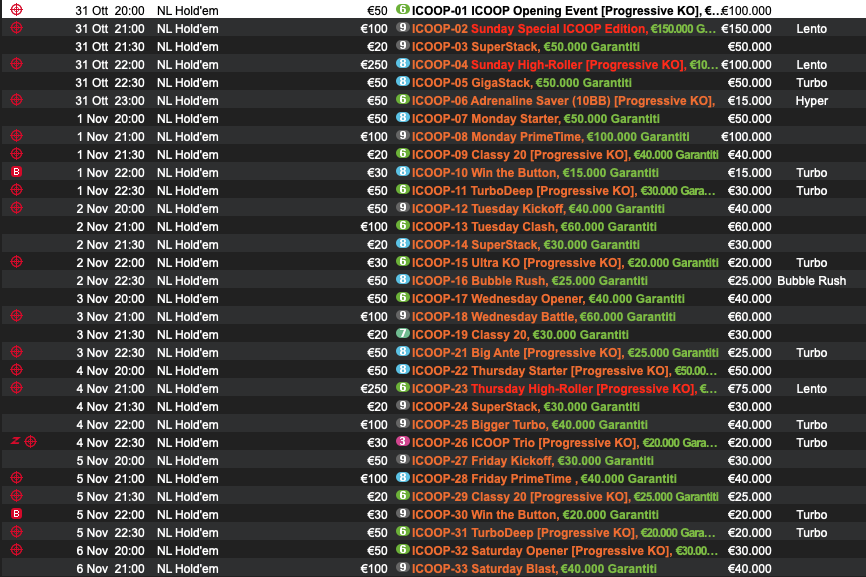Open ICOOP-01 ICOOP Opening Event tournament
Screen dimensions: 866x577
566,10
